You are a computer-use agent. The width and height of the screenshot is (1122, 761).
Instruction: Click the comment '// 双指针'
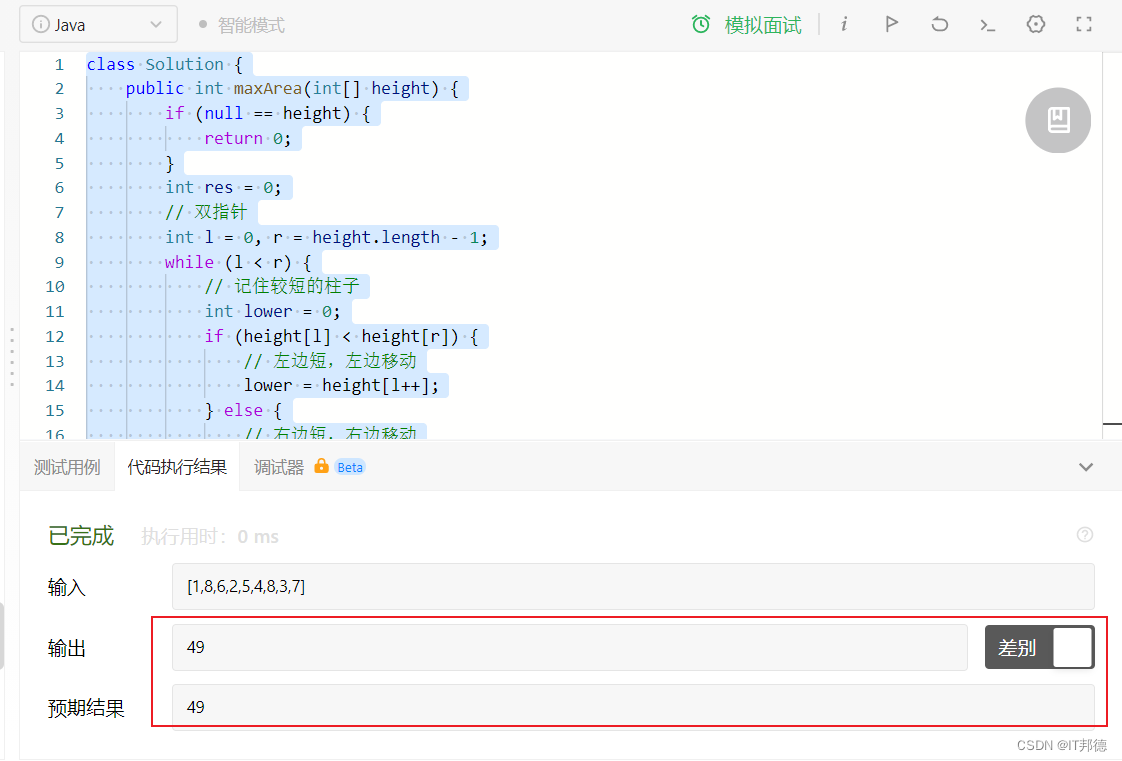[206, 212]
